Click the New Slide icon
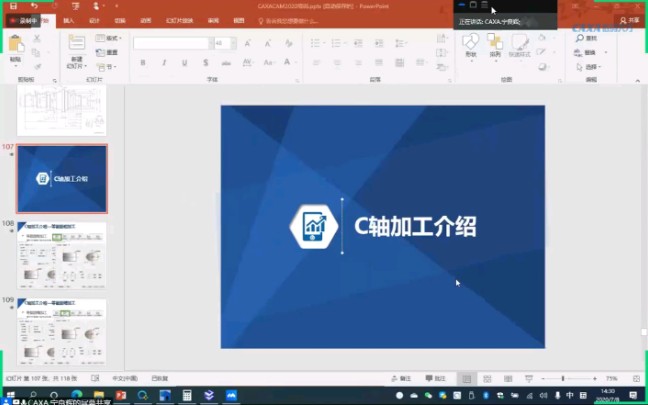Viewport: 648px width, 405px height. 77,43
